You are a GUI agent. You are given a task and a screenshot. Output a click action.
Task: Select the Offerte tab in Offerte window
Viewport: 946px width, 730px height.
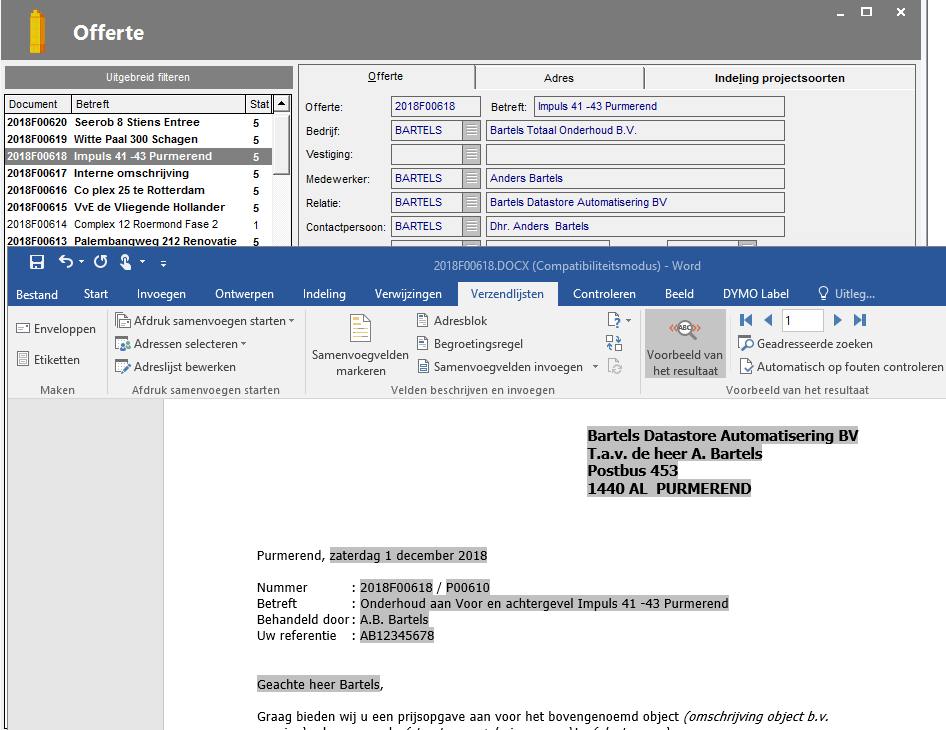tap(386, 77)
